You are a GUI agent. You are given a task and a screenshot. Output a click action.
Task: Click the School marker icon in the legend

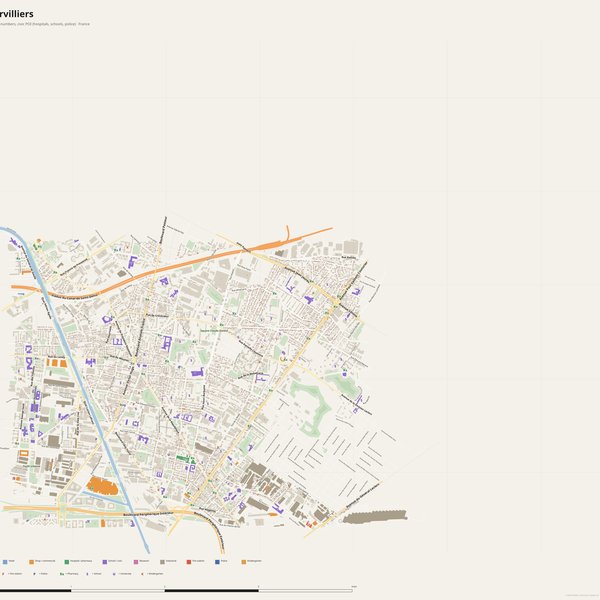(x=87, y=574)
